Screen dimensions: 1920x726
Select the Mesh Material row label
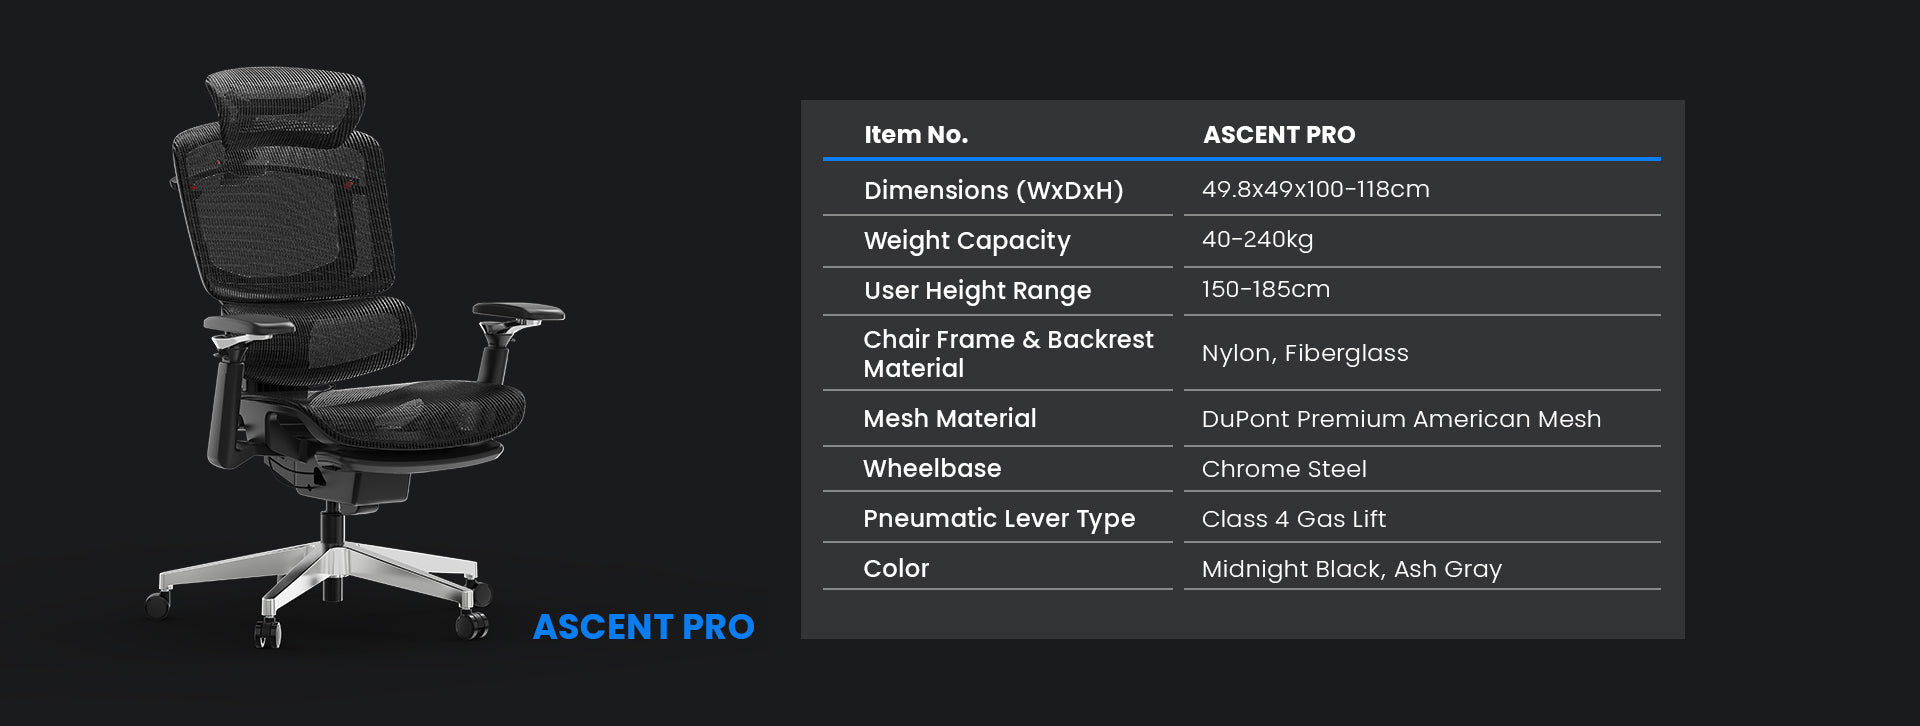tap(949, 418)
